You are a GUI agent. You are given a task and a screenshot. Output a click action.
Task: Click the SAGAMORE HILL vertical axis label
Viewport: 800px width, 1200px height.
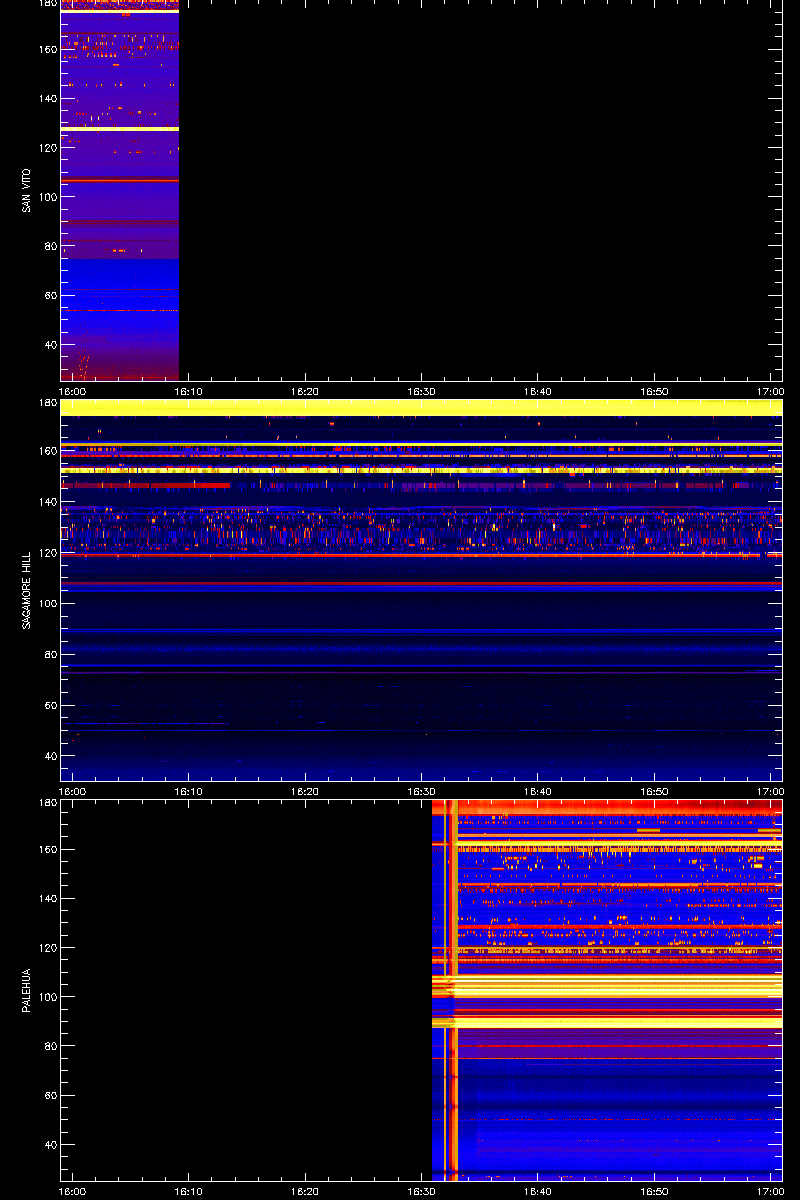[26, 590]
